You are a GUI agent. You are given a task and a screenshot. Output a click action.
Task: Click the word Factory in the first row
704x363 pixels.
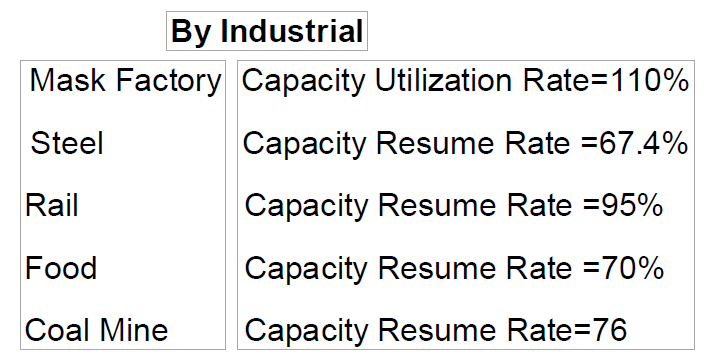[169, 81]
